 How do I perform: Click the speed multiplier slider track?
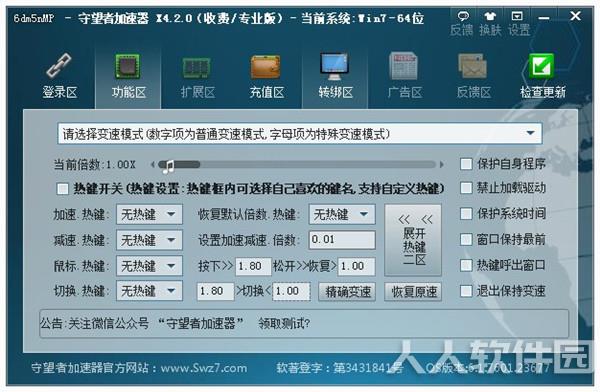point(297,165)
